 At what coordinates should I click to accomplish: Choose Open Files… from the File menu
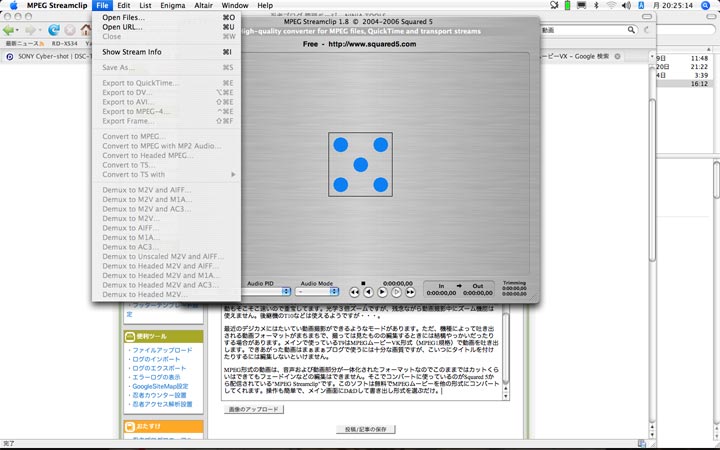(166, 17)
